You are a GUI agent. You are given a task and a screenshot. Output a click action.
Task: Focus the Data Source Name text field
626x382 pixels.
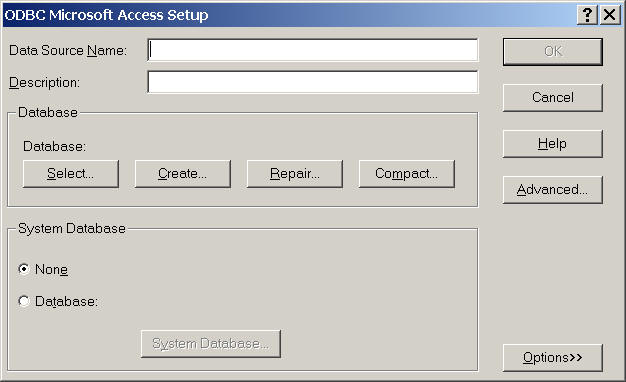pos(313,50)
